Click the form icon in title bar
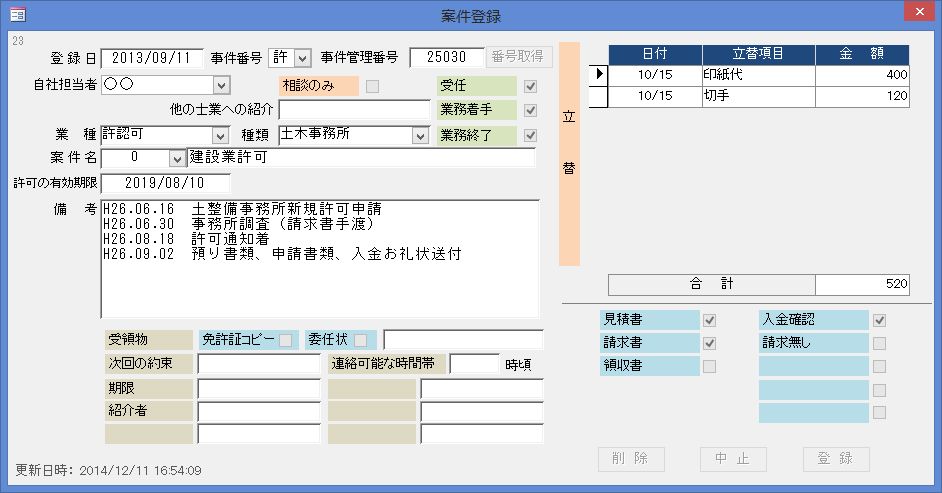 click(17, 15)
